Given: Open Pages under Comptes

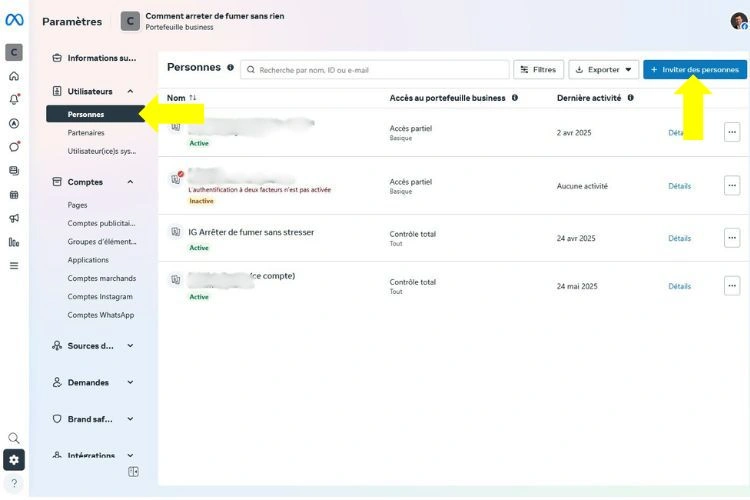Looking at the screenshot, I should pos(77,205).
